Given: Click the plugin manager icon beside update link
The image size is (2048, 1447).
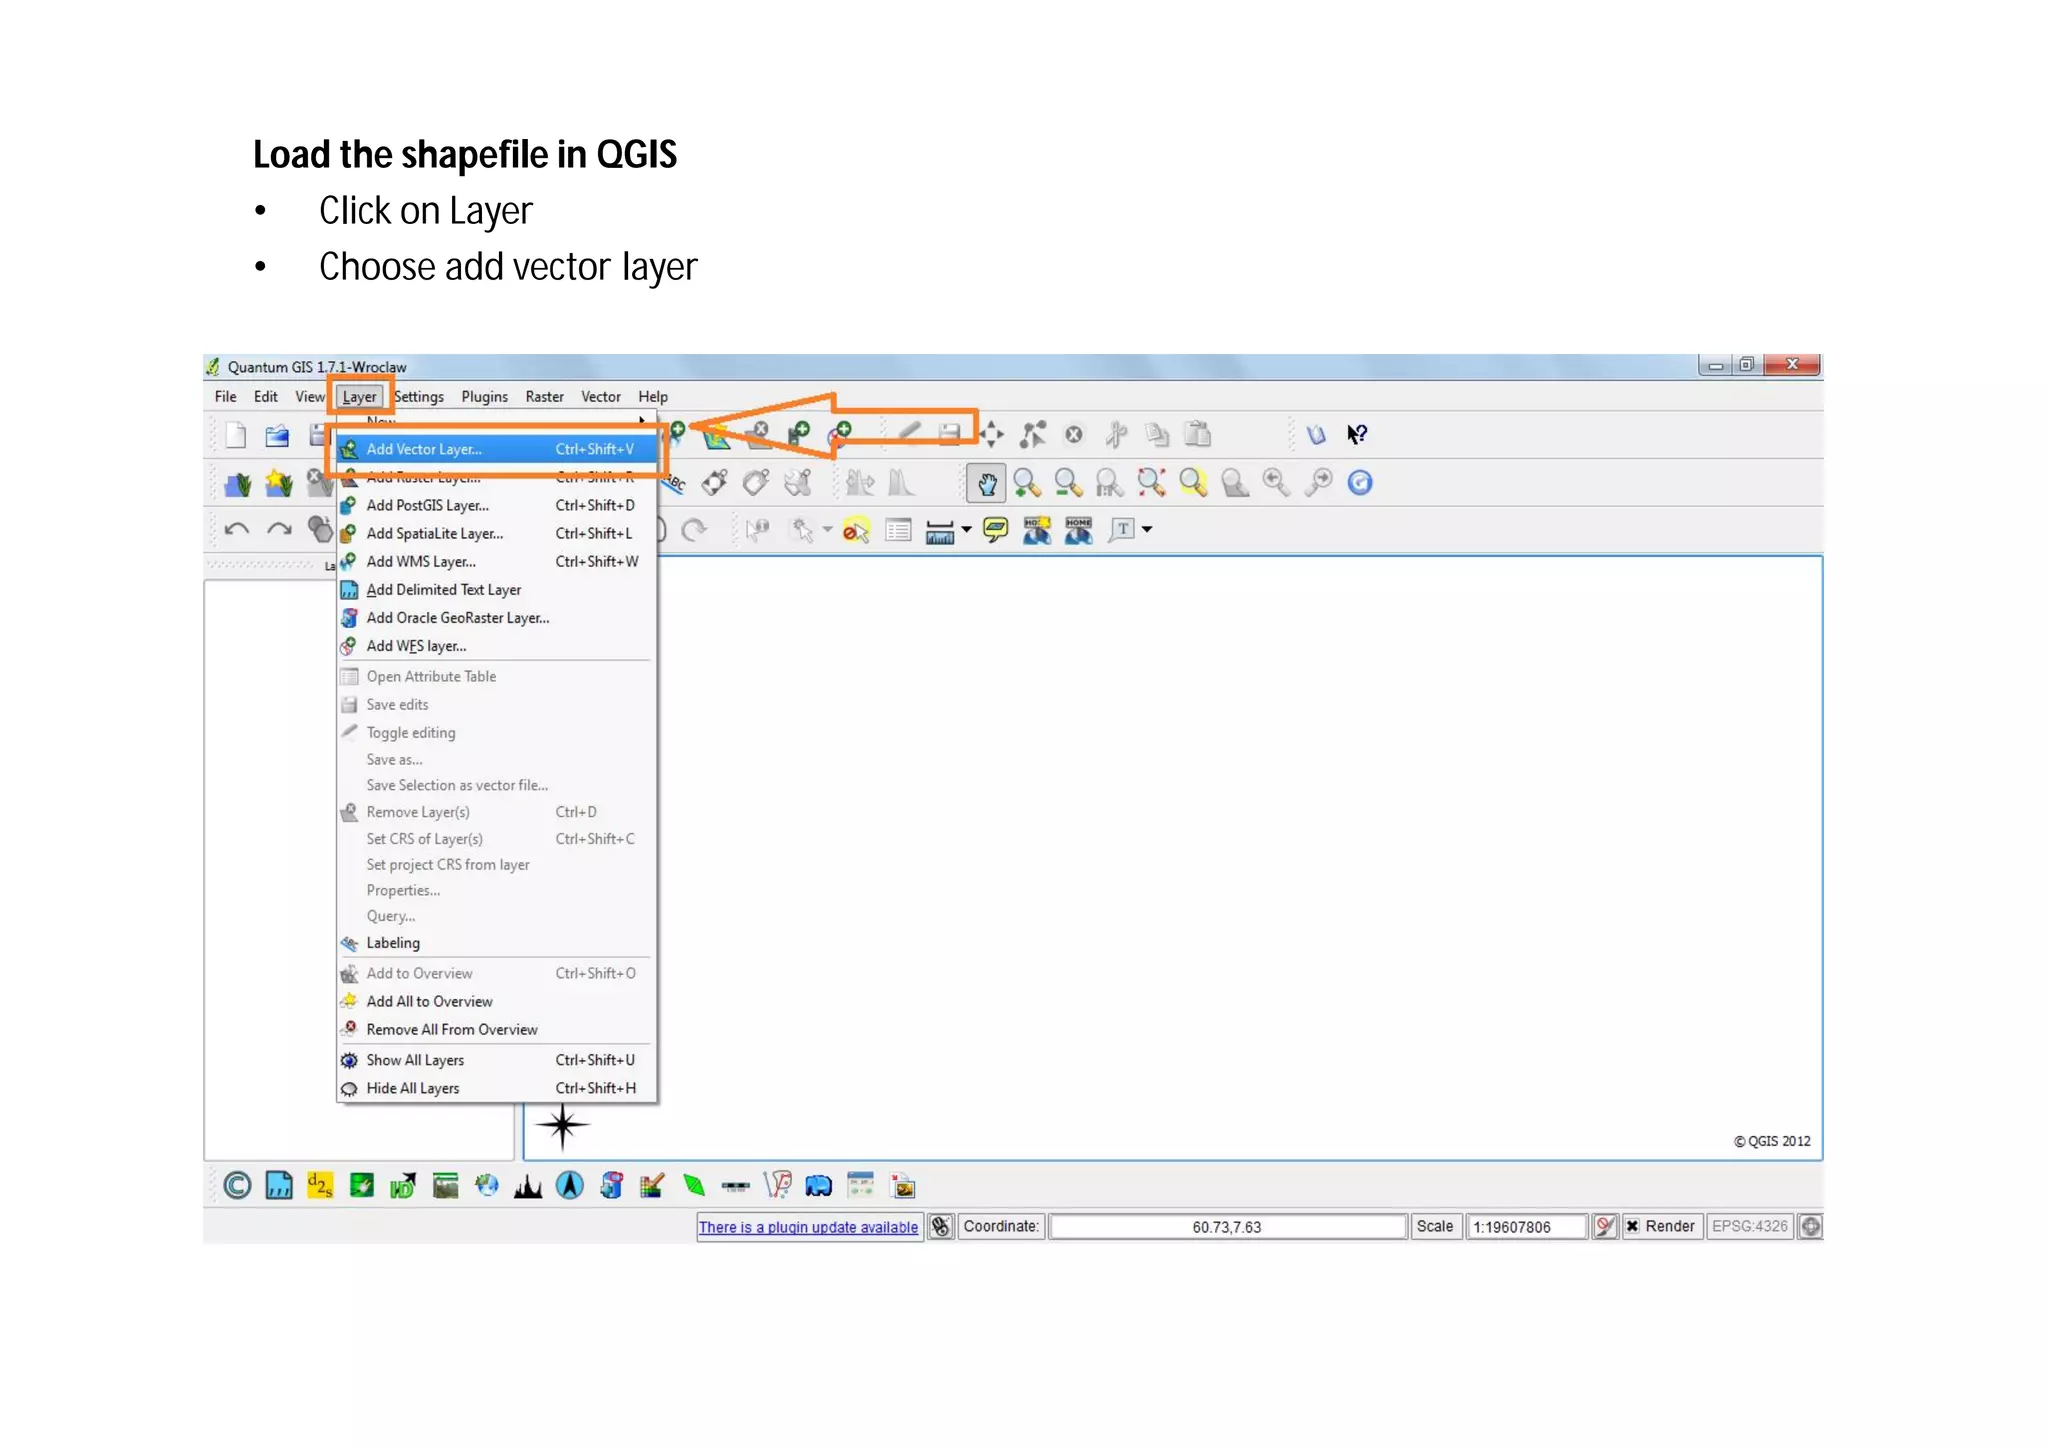Looking at the screenshot, I should [x=940, y=1227].
